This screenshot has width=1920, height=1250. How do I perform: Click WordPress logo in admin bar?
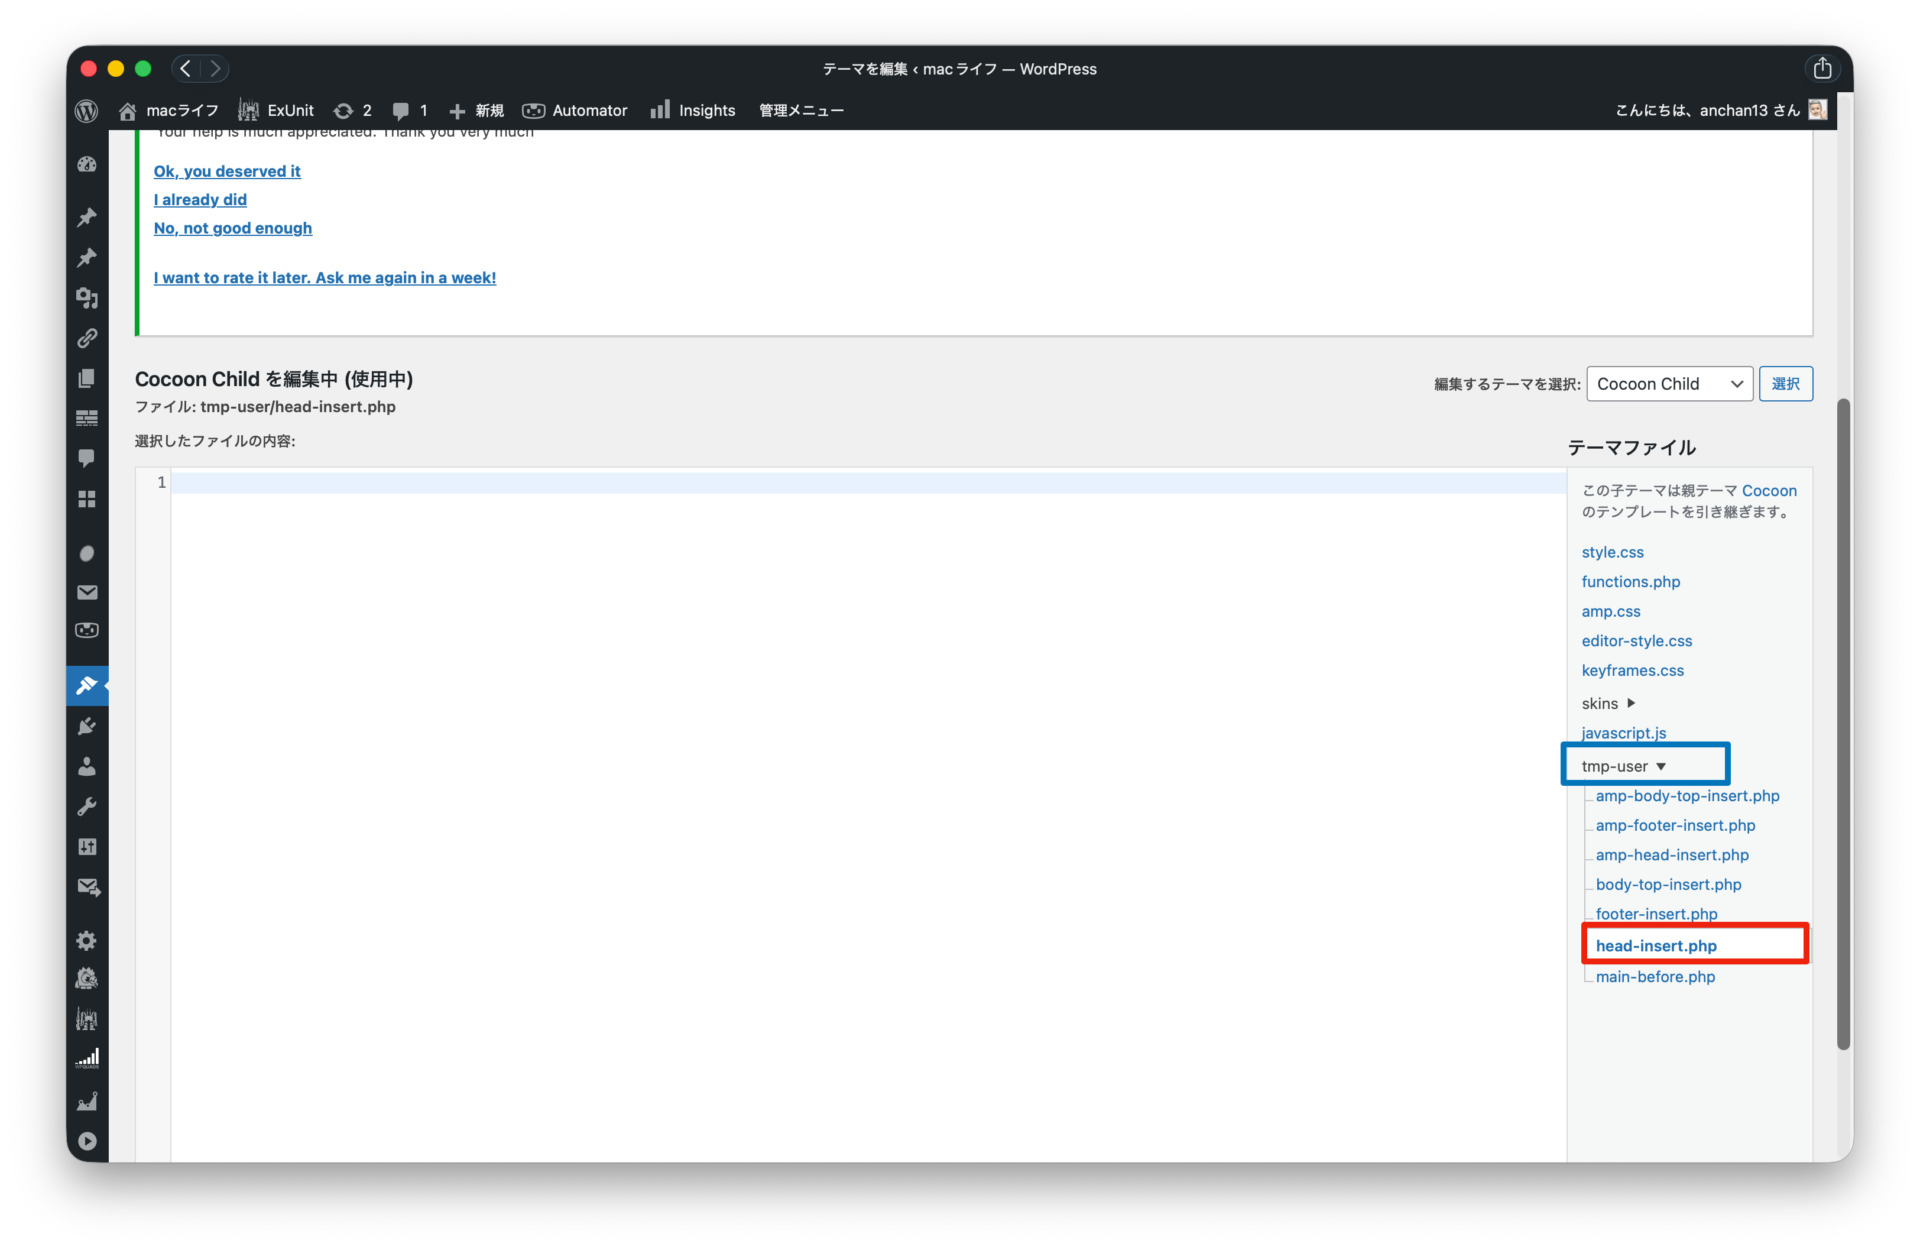(x=87, y=111)
